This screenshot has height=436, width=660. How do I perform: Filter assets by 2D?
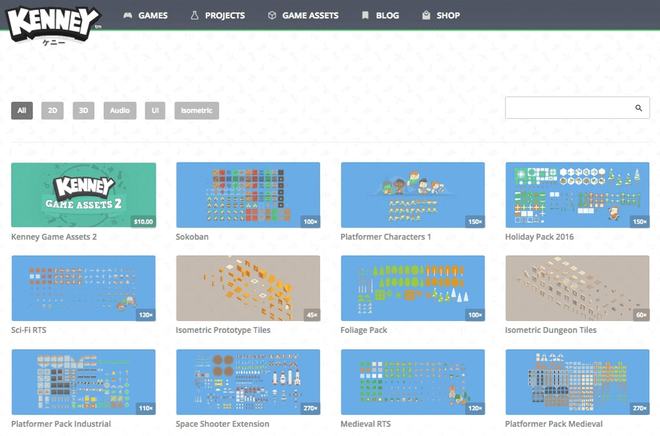[x=52, y=111]
